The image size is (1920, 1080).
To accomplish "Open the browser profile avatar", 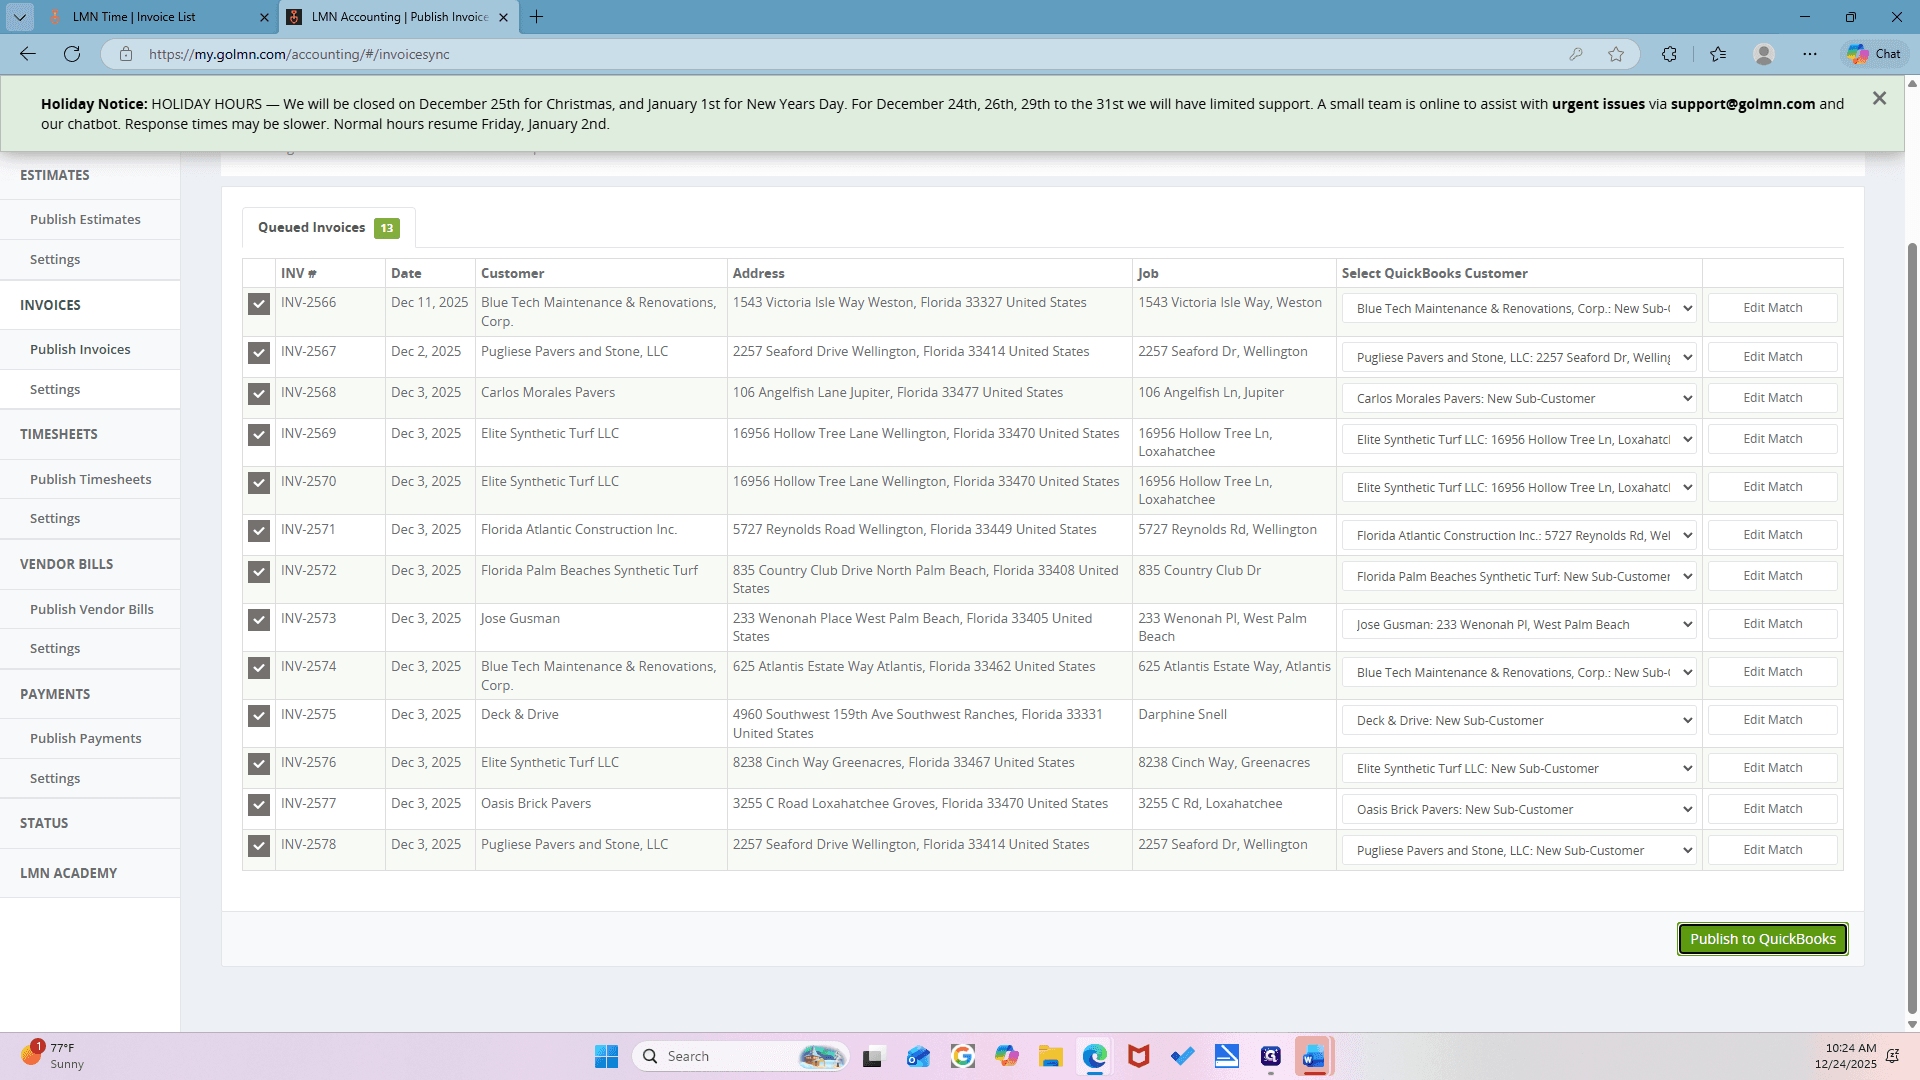I will [1764, 54].
